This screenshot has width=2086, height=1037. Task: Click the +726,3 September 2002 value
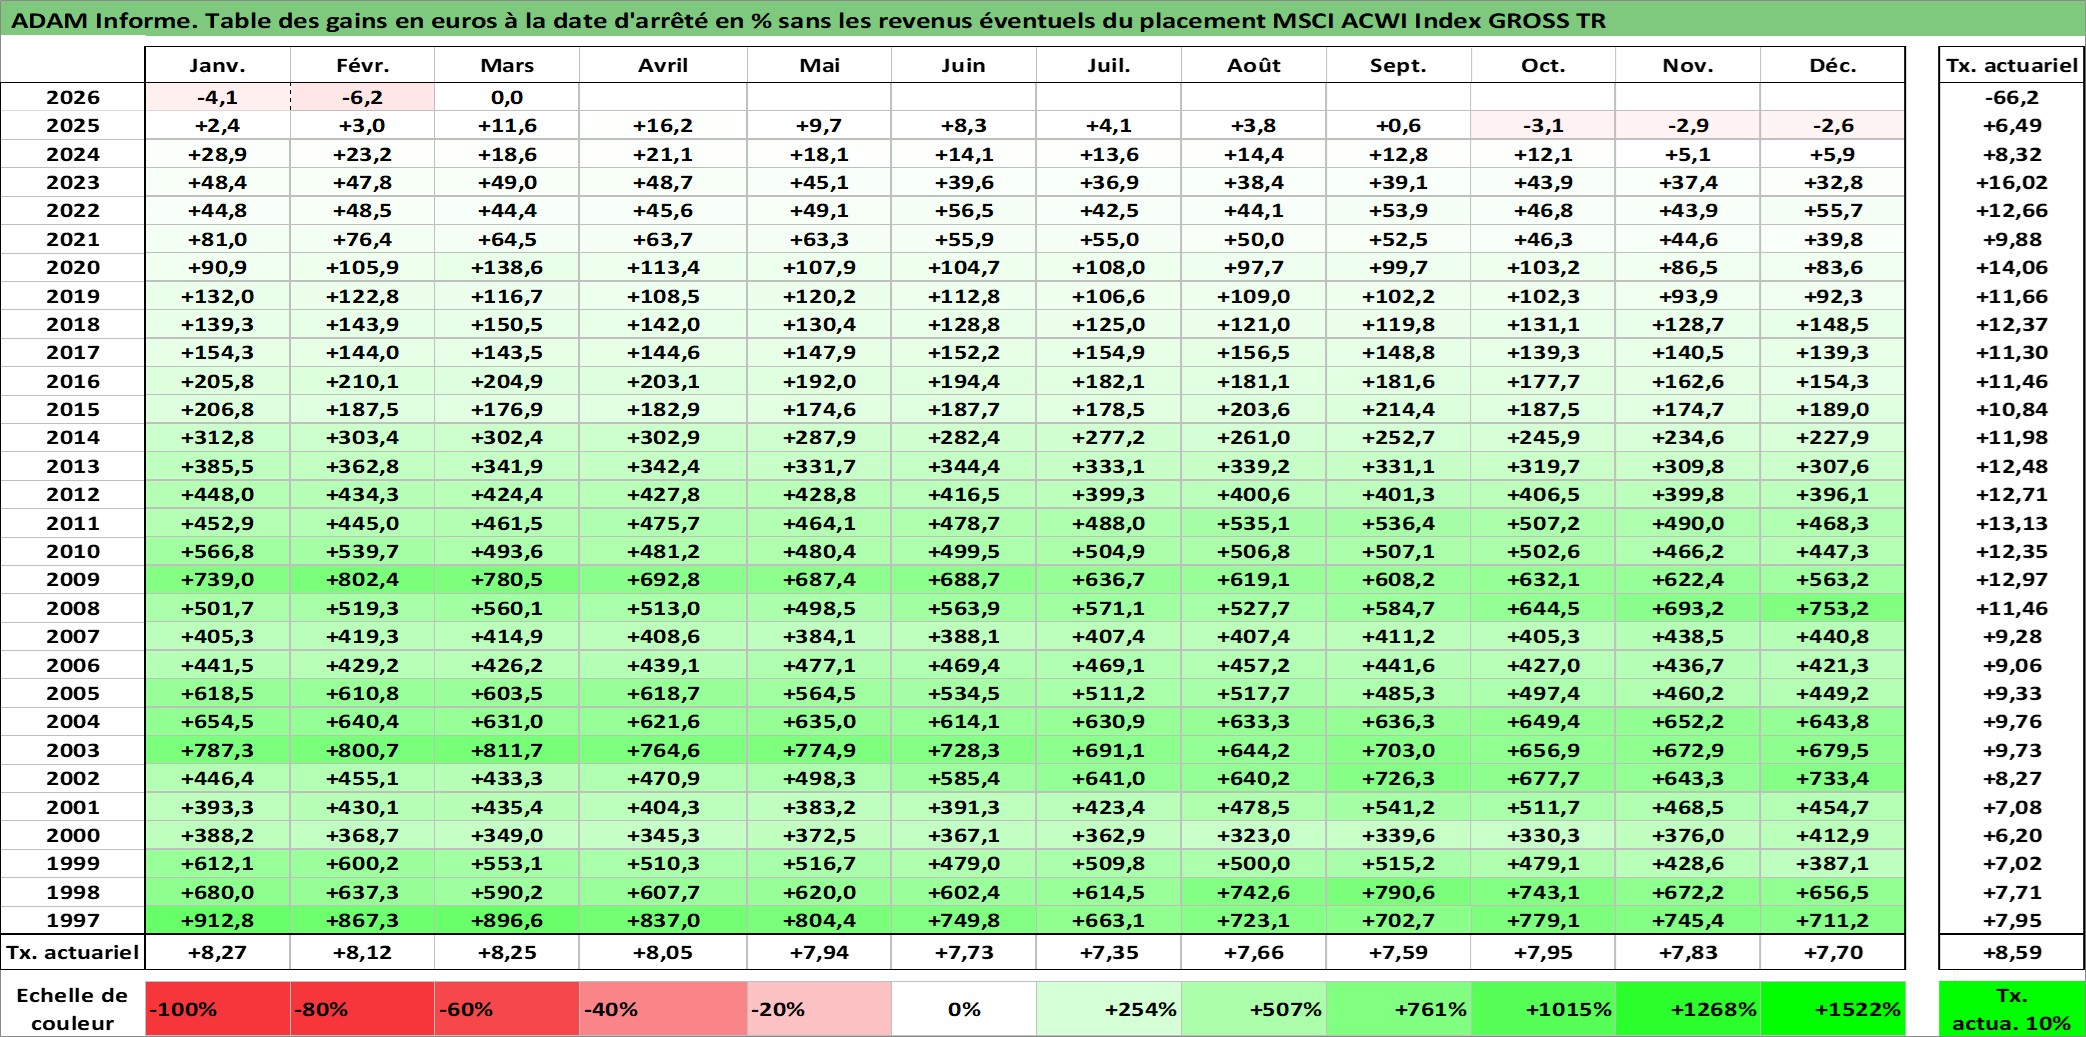[1399, 778]
